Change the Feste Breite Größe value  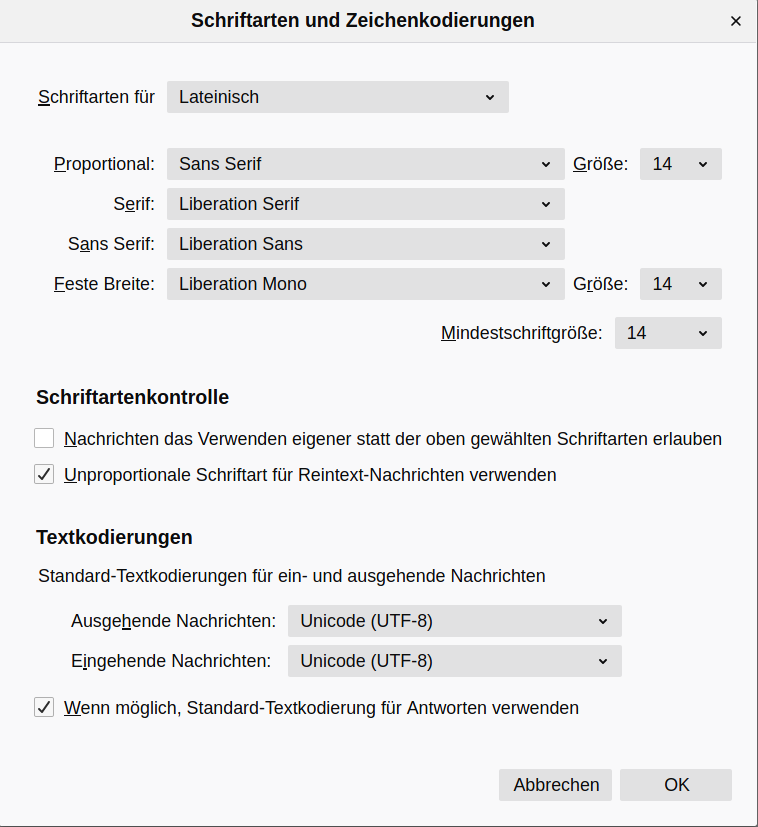pyautogui.click(x=680, y=284)
